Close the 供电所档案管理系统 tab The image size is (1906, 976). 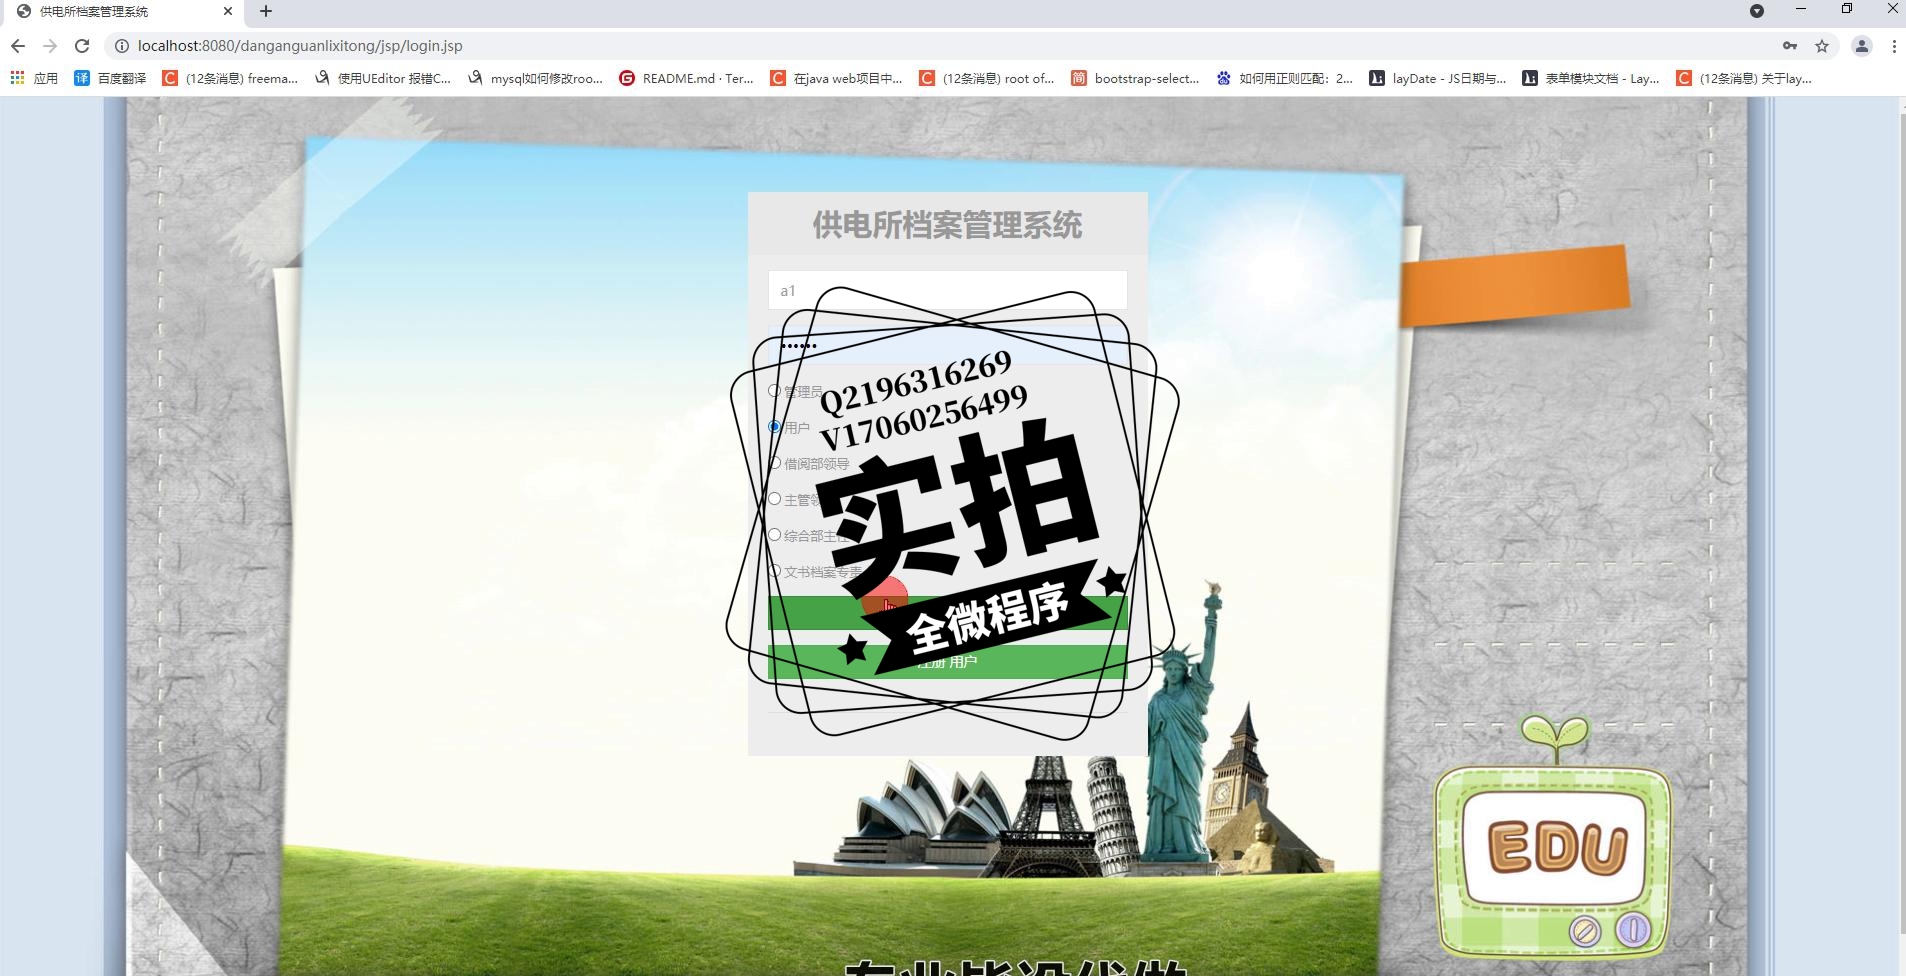(x=228, y=11)
